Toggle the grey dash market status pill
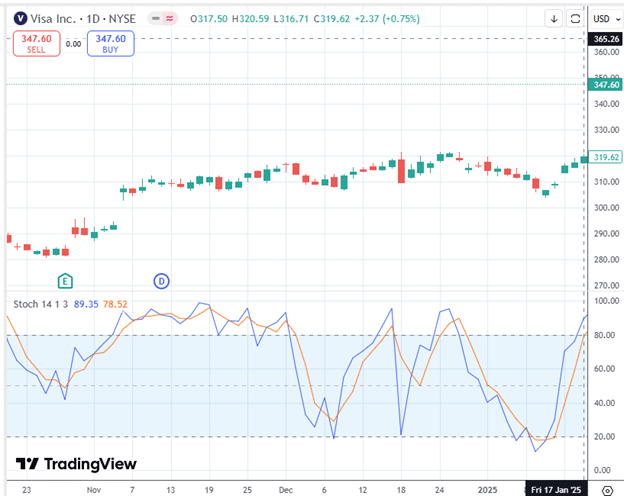Screen dimensions: 624x496 pyautogui.click(x=156, y=18)
